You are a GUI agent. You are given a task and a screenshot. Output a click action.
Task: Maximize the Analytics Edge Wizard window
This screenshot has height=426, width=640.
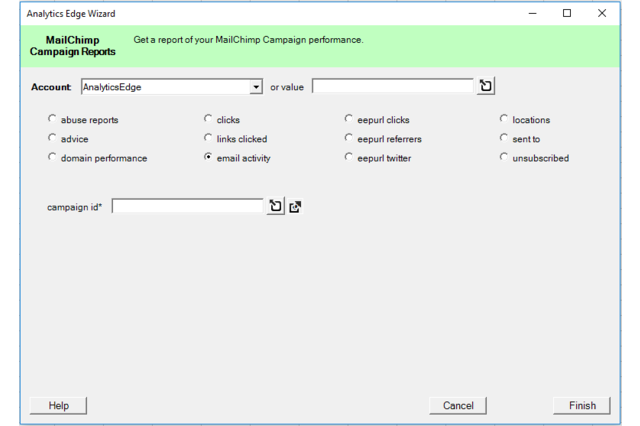[x=567, y=13]
